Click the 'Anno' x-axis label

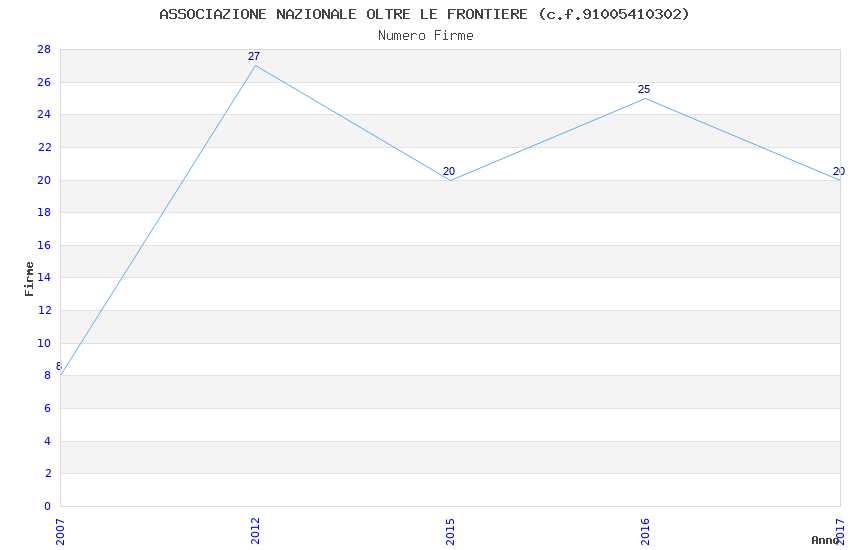(x=825, y=540)
